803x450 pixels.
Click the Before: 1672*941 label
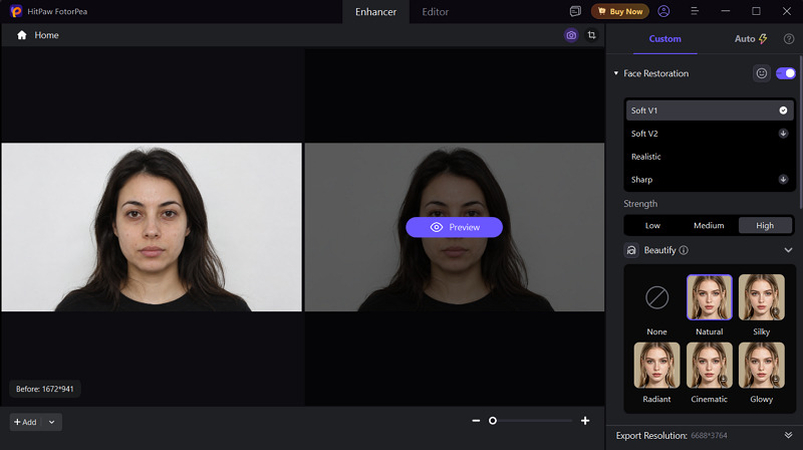[45, 389]
